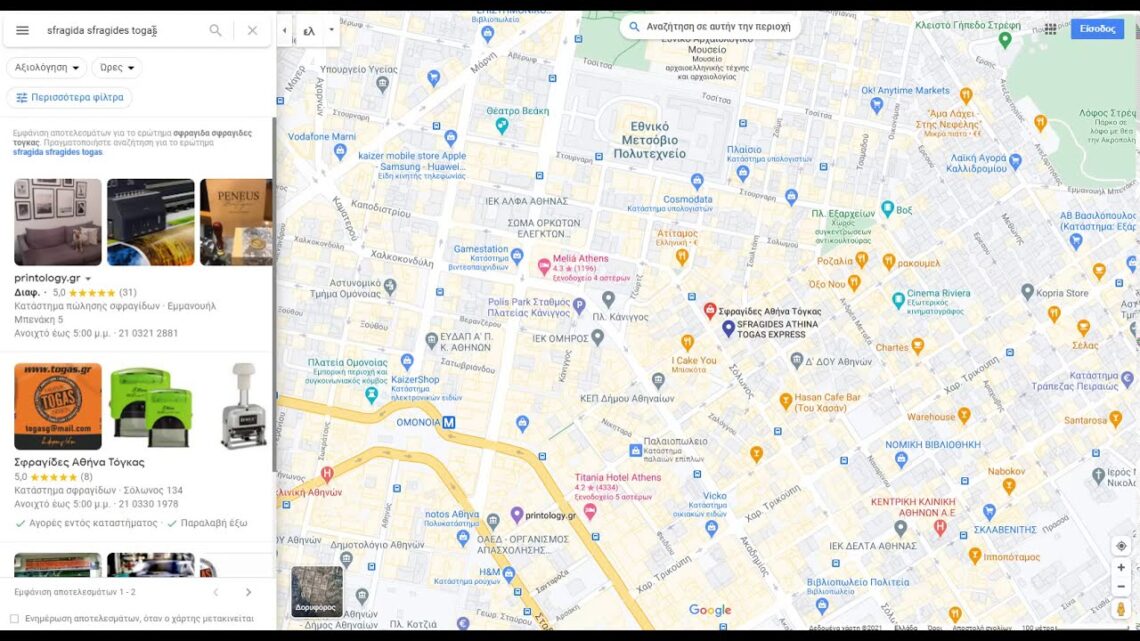The image size is (1140, 641).
Task: Click Cosmodata store marker
Action: point(697,180)
